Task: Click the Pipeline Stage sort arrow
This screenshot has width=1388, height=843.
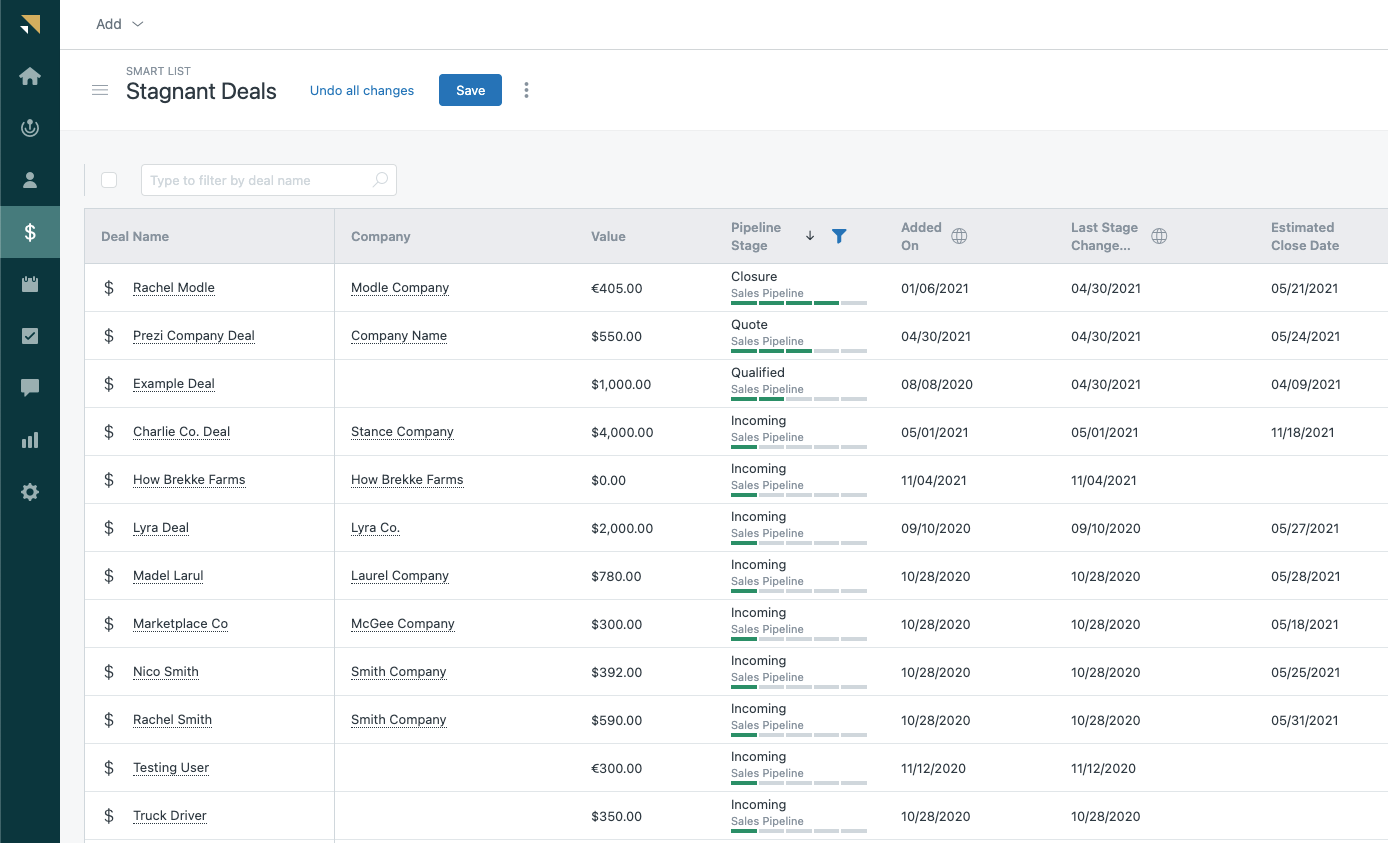Action: (x=810, y=236)
